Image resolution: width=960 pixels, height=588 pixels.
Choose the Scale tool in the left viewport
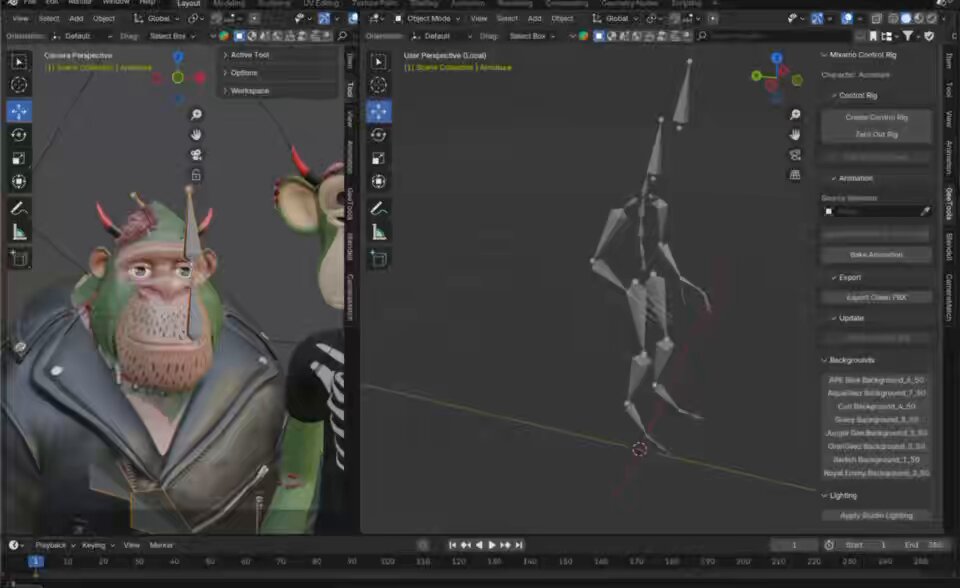coord(19,159)
